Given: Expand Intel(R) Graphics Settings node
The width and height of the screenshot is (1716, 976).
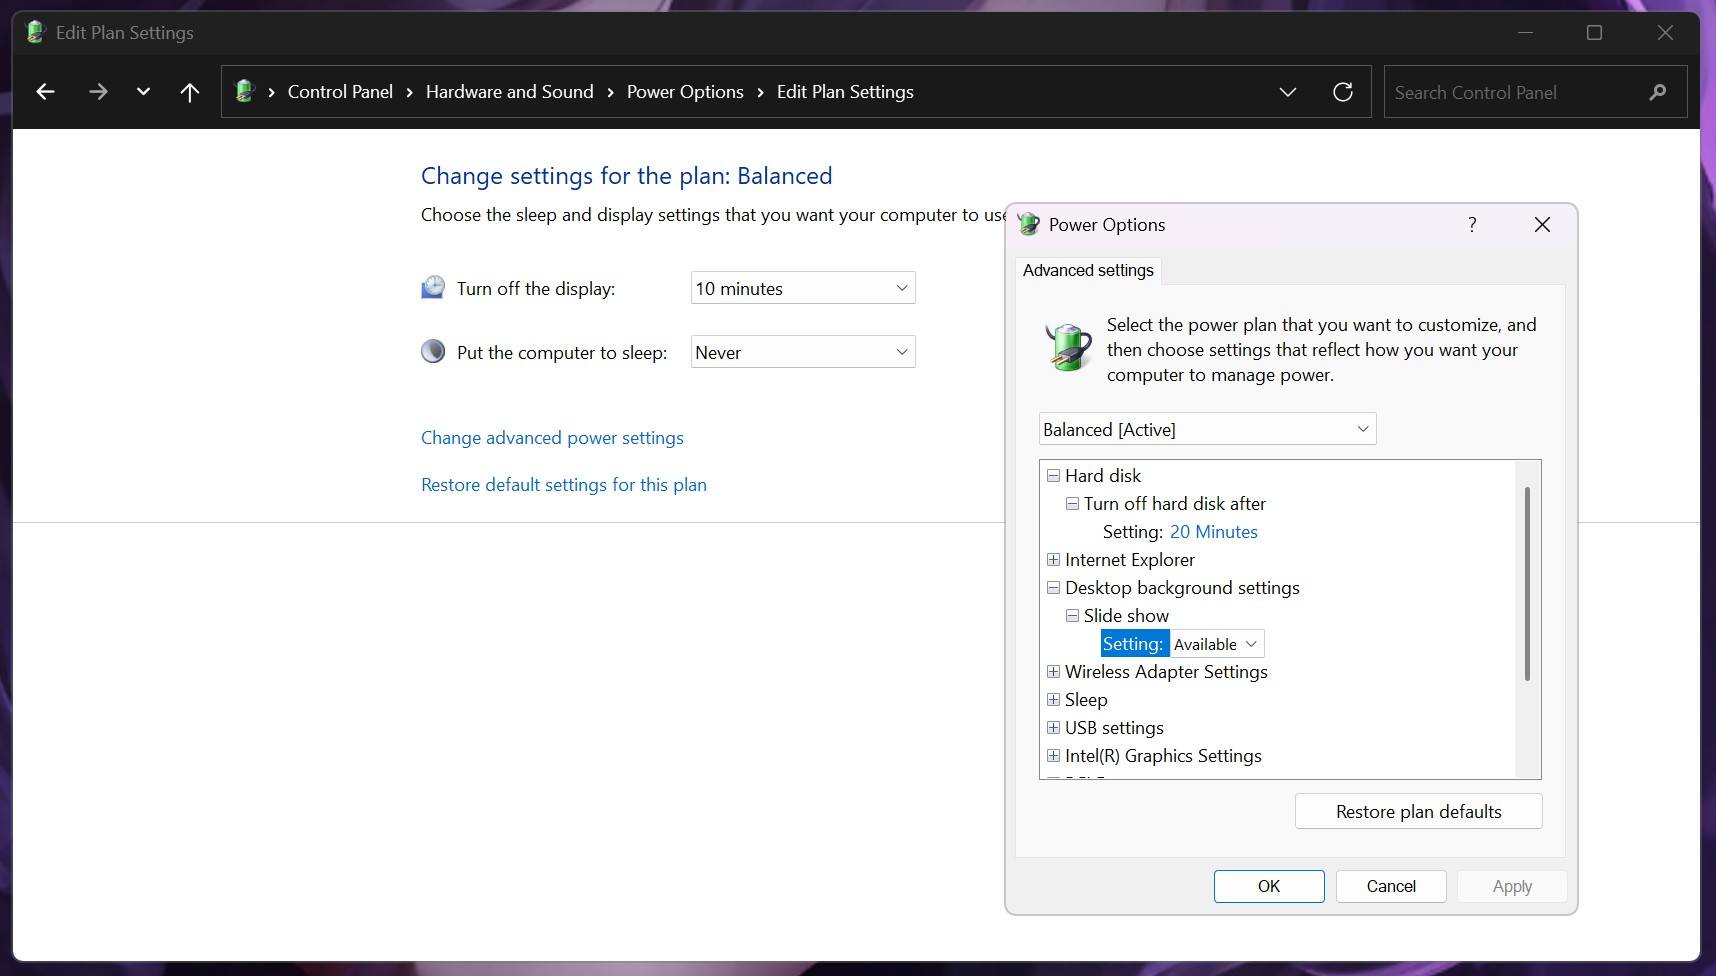Looking at the screenshot, I should tap(1053, 756).
